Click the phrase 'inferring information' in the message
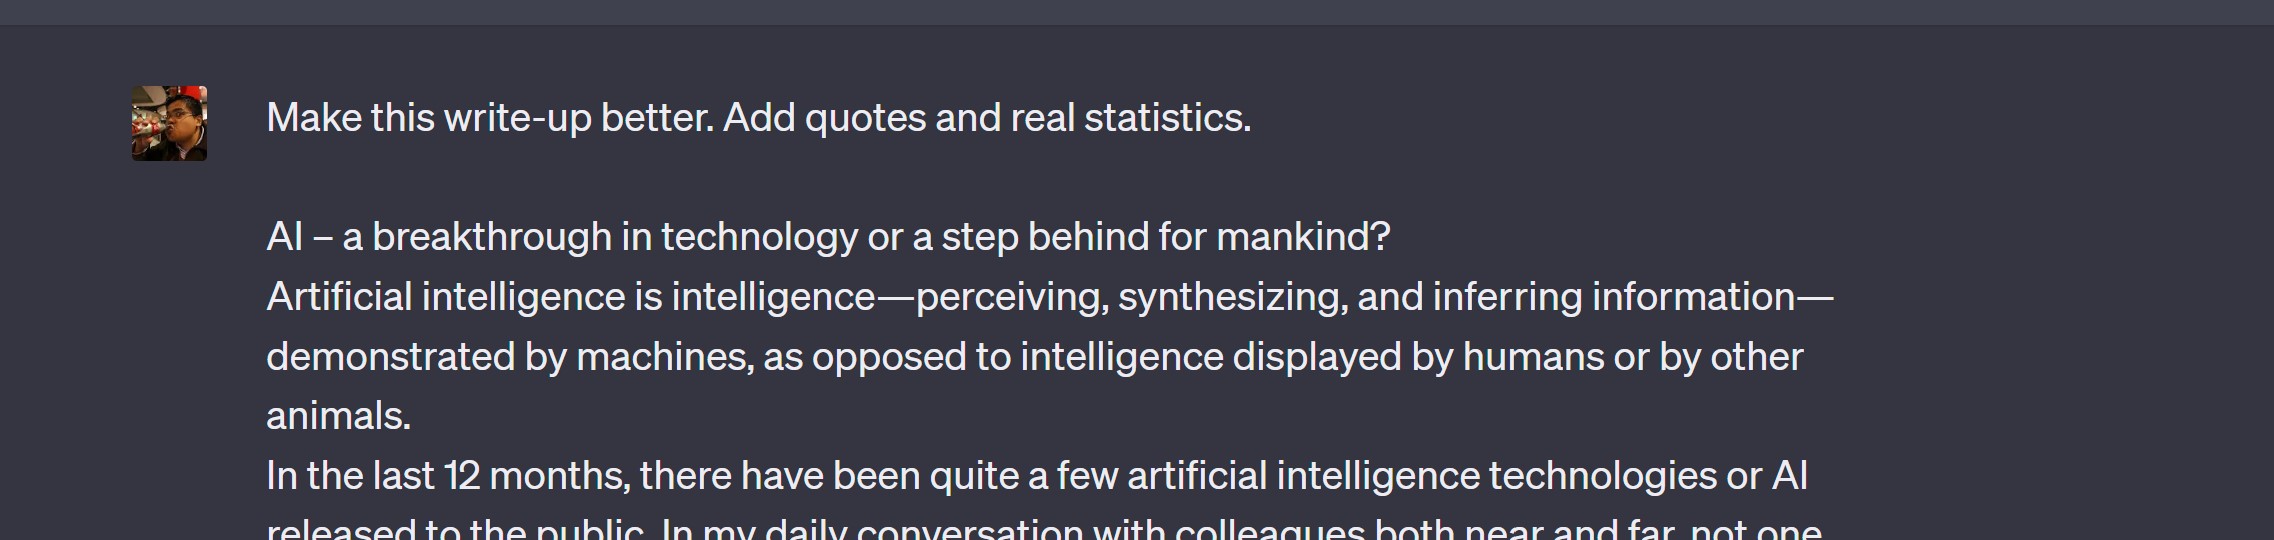Viewport: 2274px width, 540px height. pyautogui.click(x=1614, y=297)
